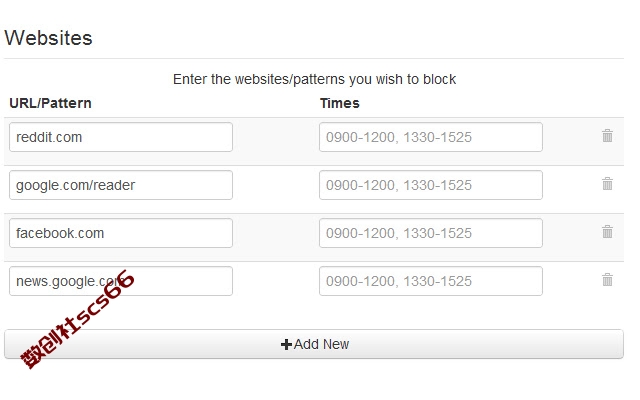Click trash icon for facebook.com row
This screenshot has height=400, width=640.
[607, 232]
